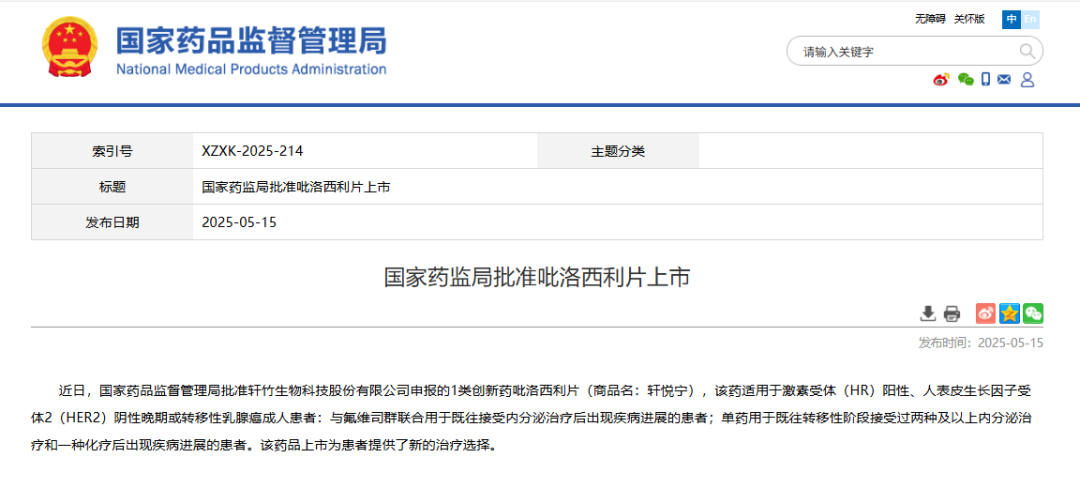1080x488 pixels.
Task: Share the article to QQ Zone star icon
Action: pyautogui.click(x=1009, y=314)
